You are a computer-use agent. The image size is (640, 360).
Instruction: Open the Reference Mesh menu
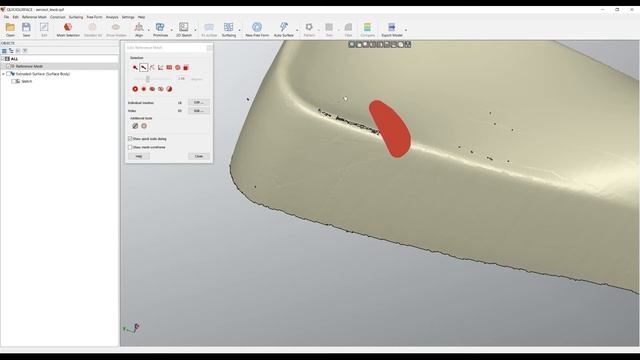[x=34, y=17]
